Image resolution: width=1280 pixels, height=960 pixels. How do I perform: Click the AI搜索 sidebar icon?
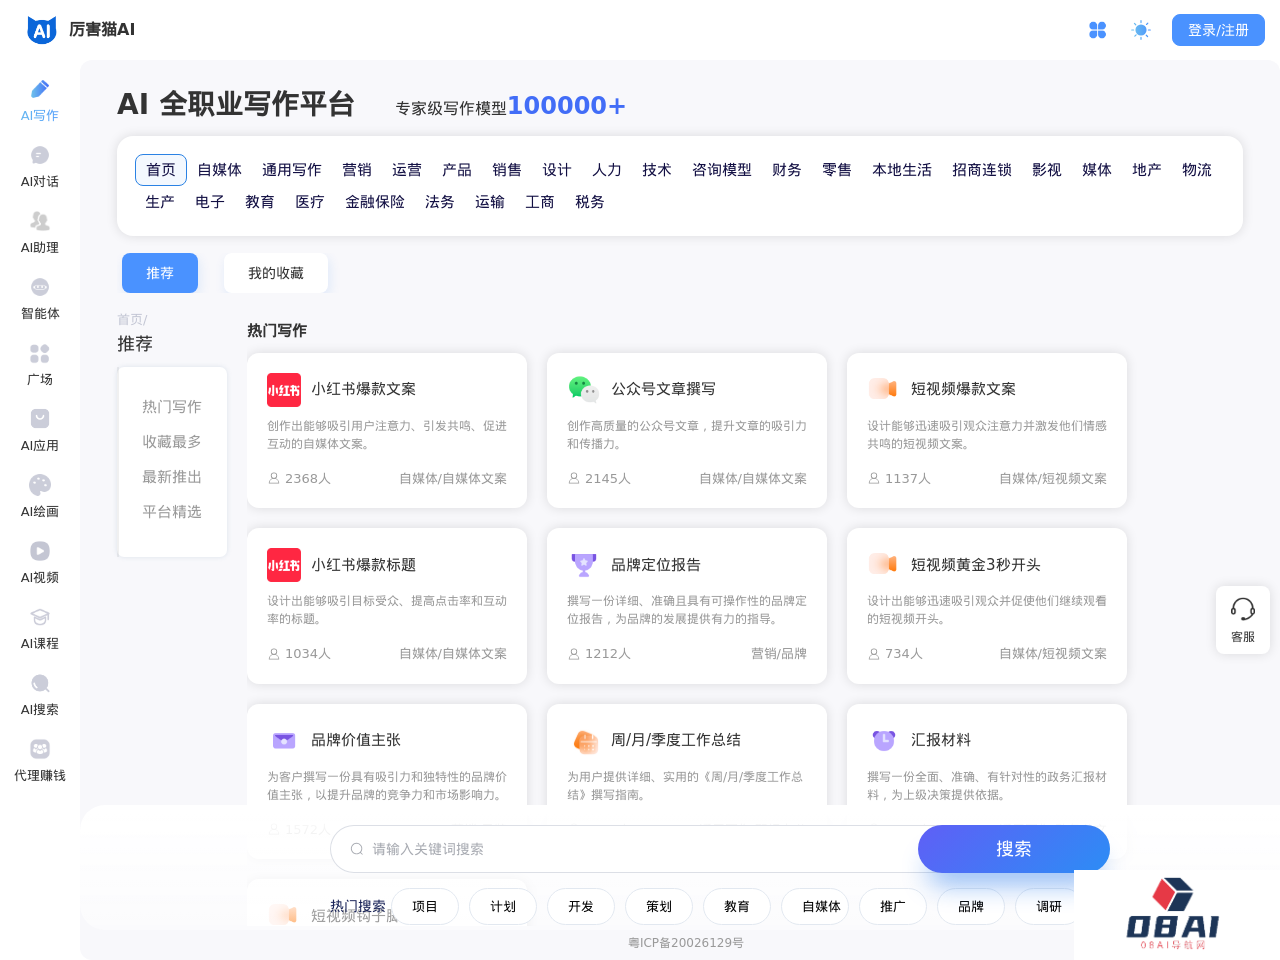(40, 684)
